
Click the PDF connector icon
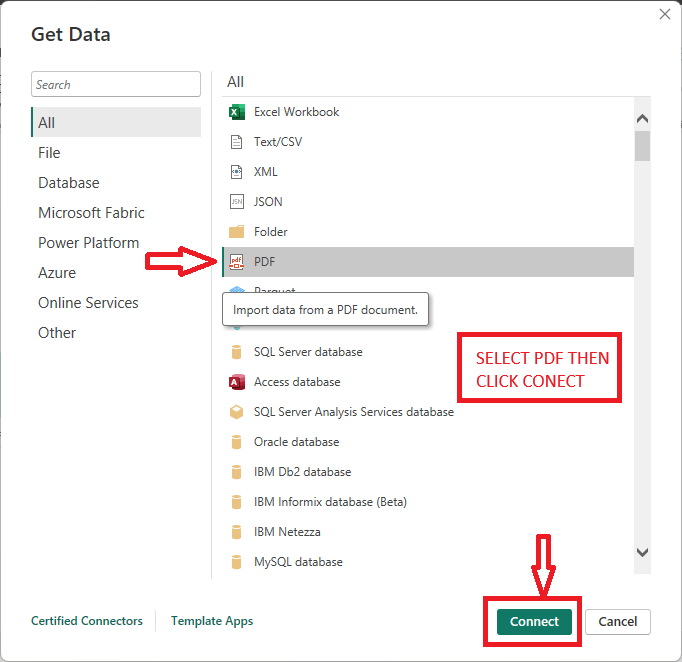(237, 262)
